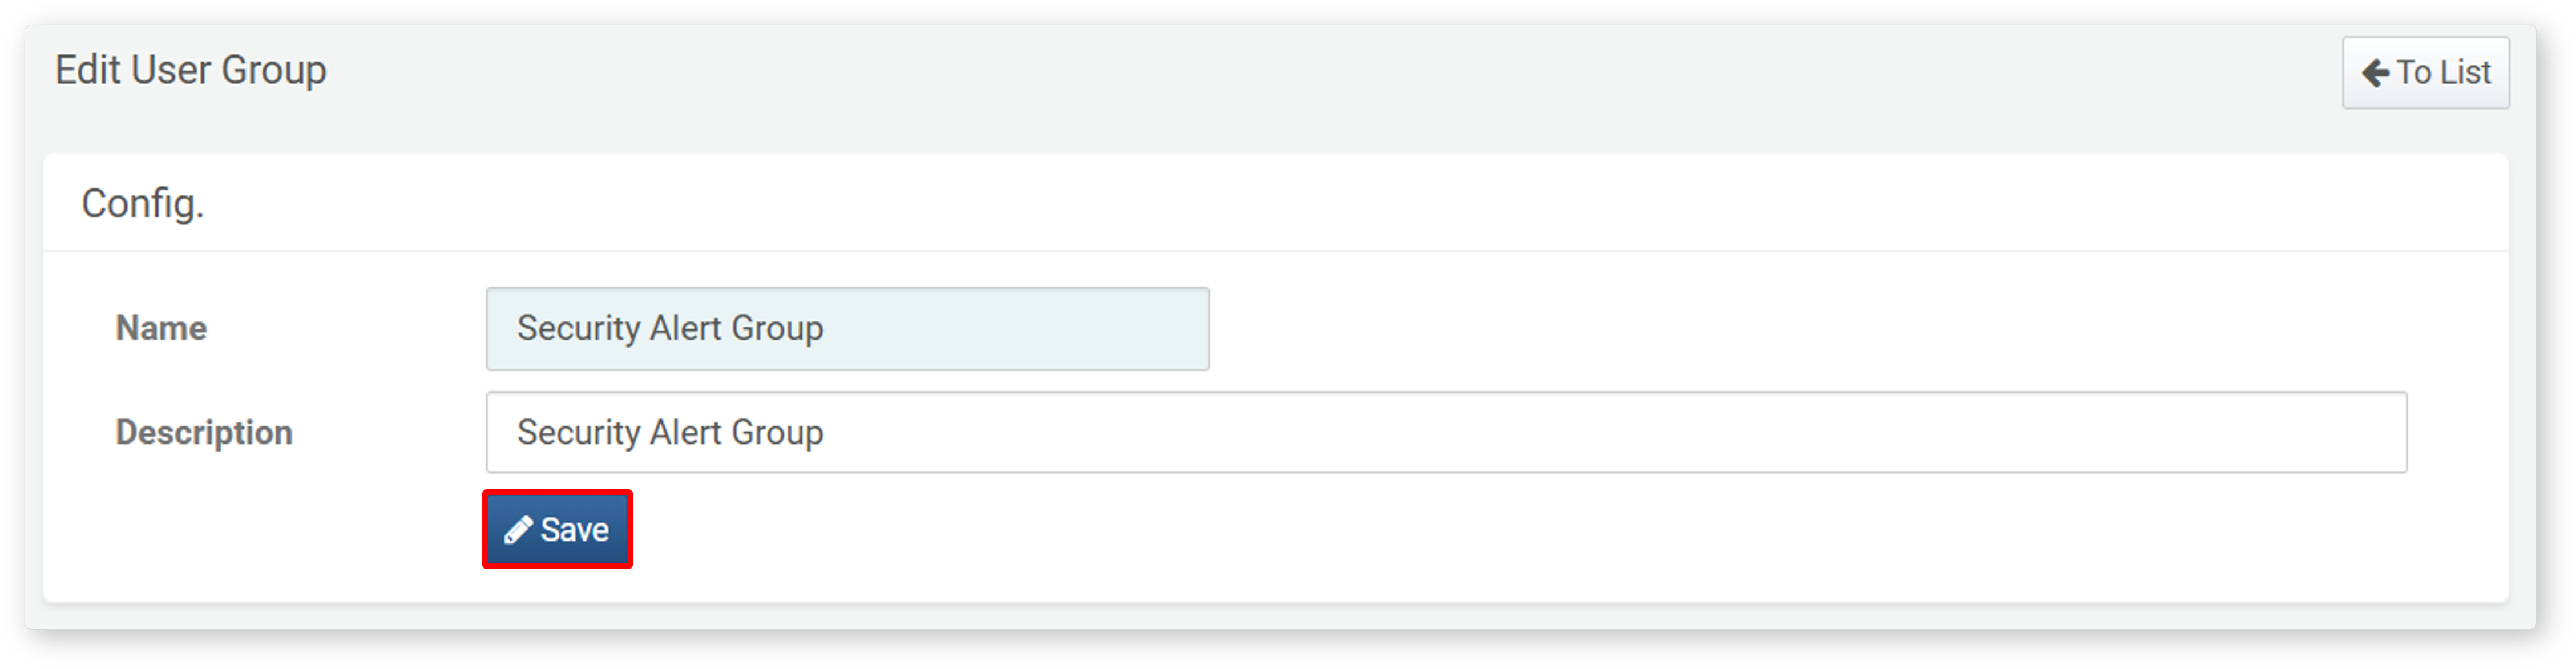Save the user group changes
Screen dimensions: 2576x669
point(557,530)
